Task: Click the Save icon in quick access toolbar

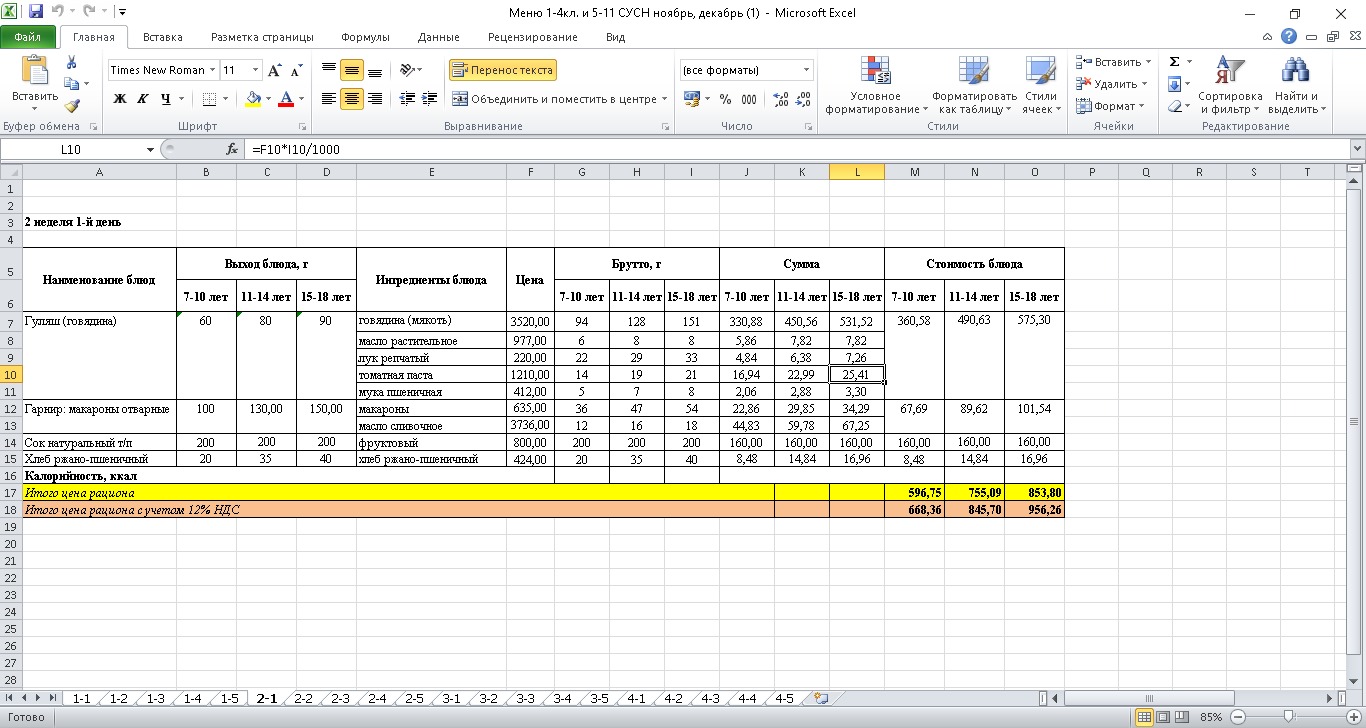Action: click(x=36, y=13)
